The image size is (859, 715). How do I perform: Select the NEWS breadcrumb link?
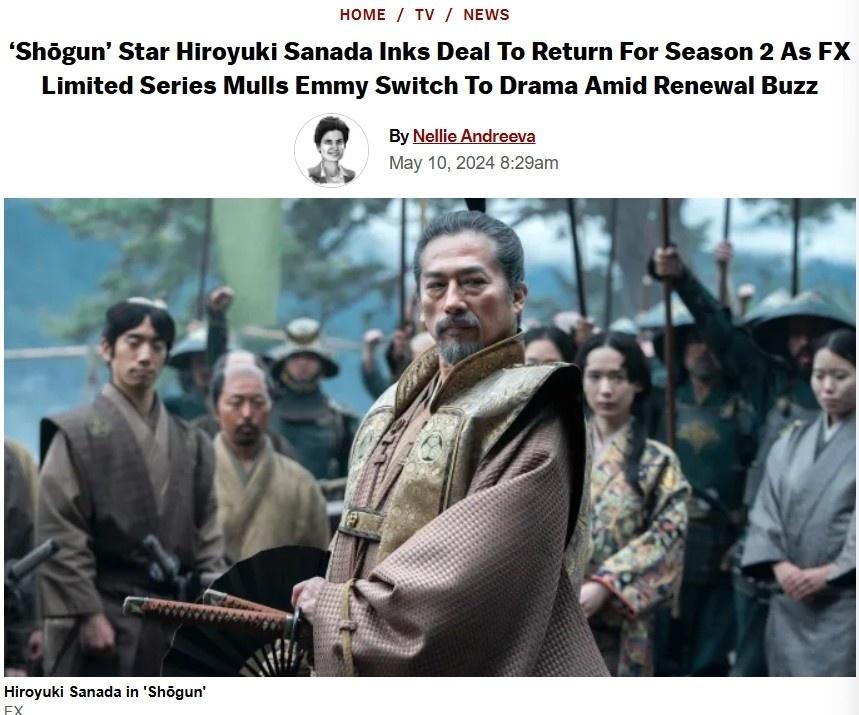(486, 15)
